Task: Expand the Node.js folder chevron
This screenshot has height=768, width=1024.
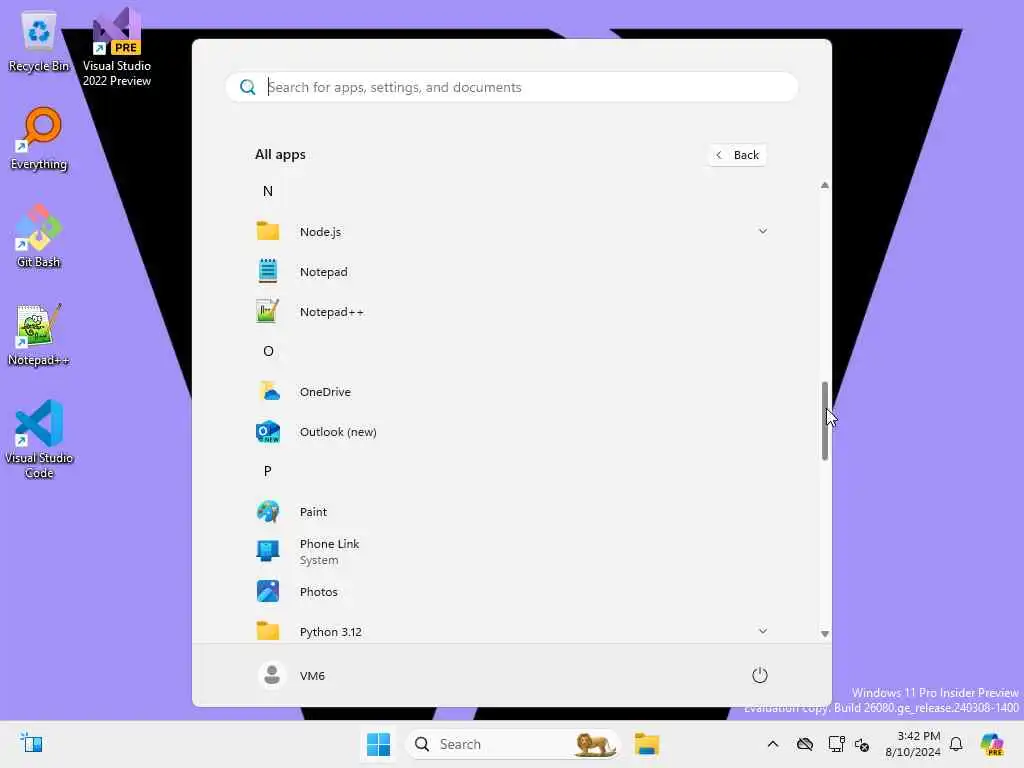Action: (762, 231)
